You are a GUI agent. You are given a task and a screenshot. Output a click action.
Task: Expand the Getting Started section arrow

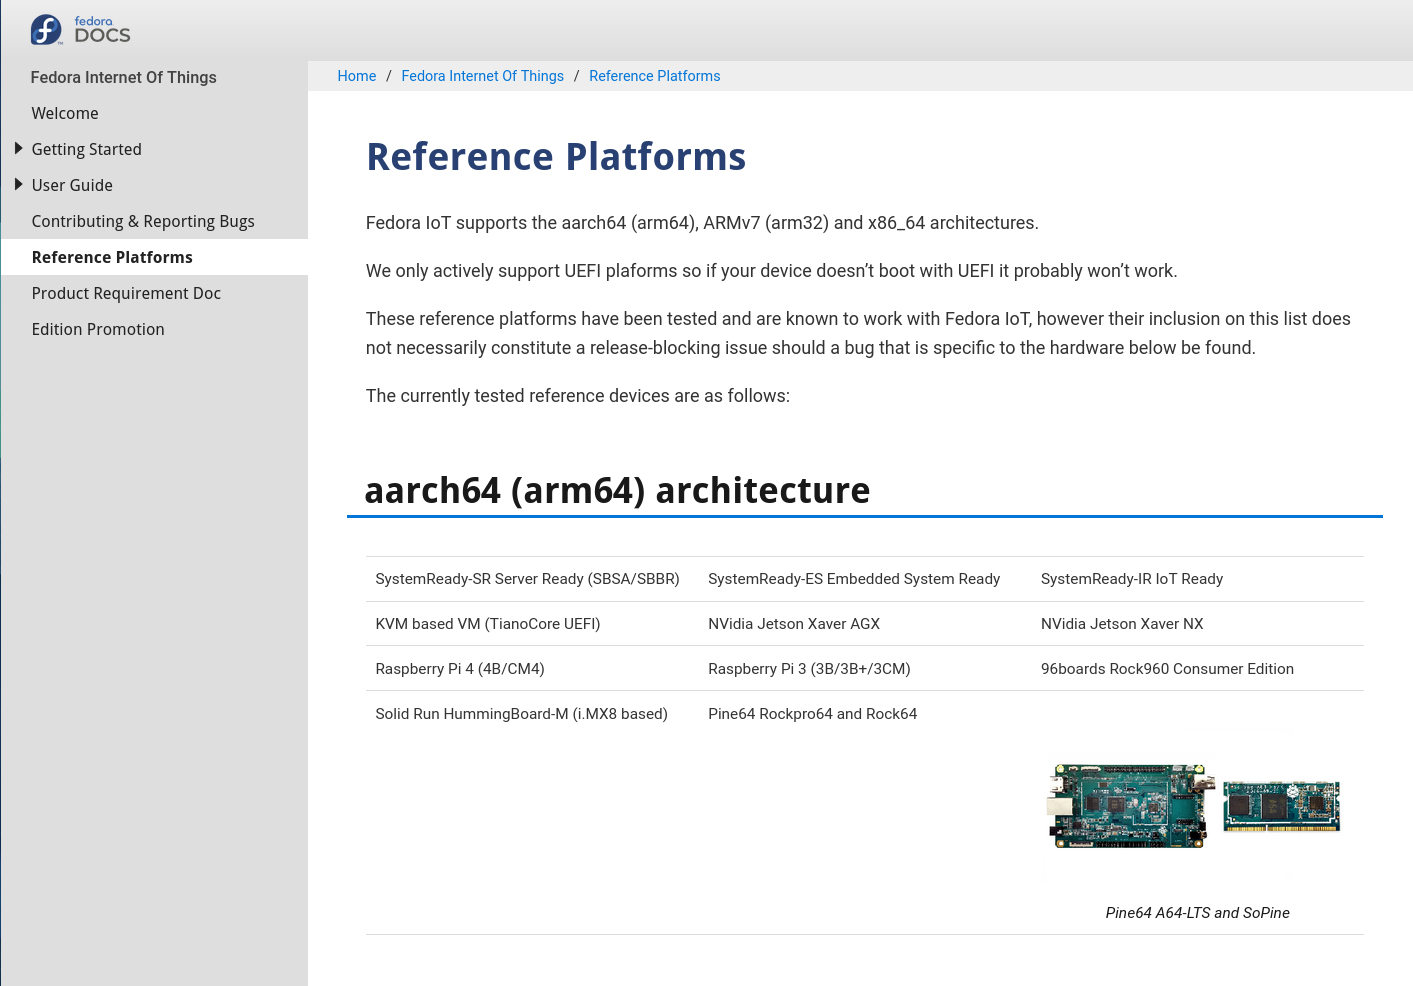tap(18, 148)
